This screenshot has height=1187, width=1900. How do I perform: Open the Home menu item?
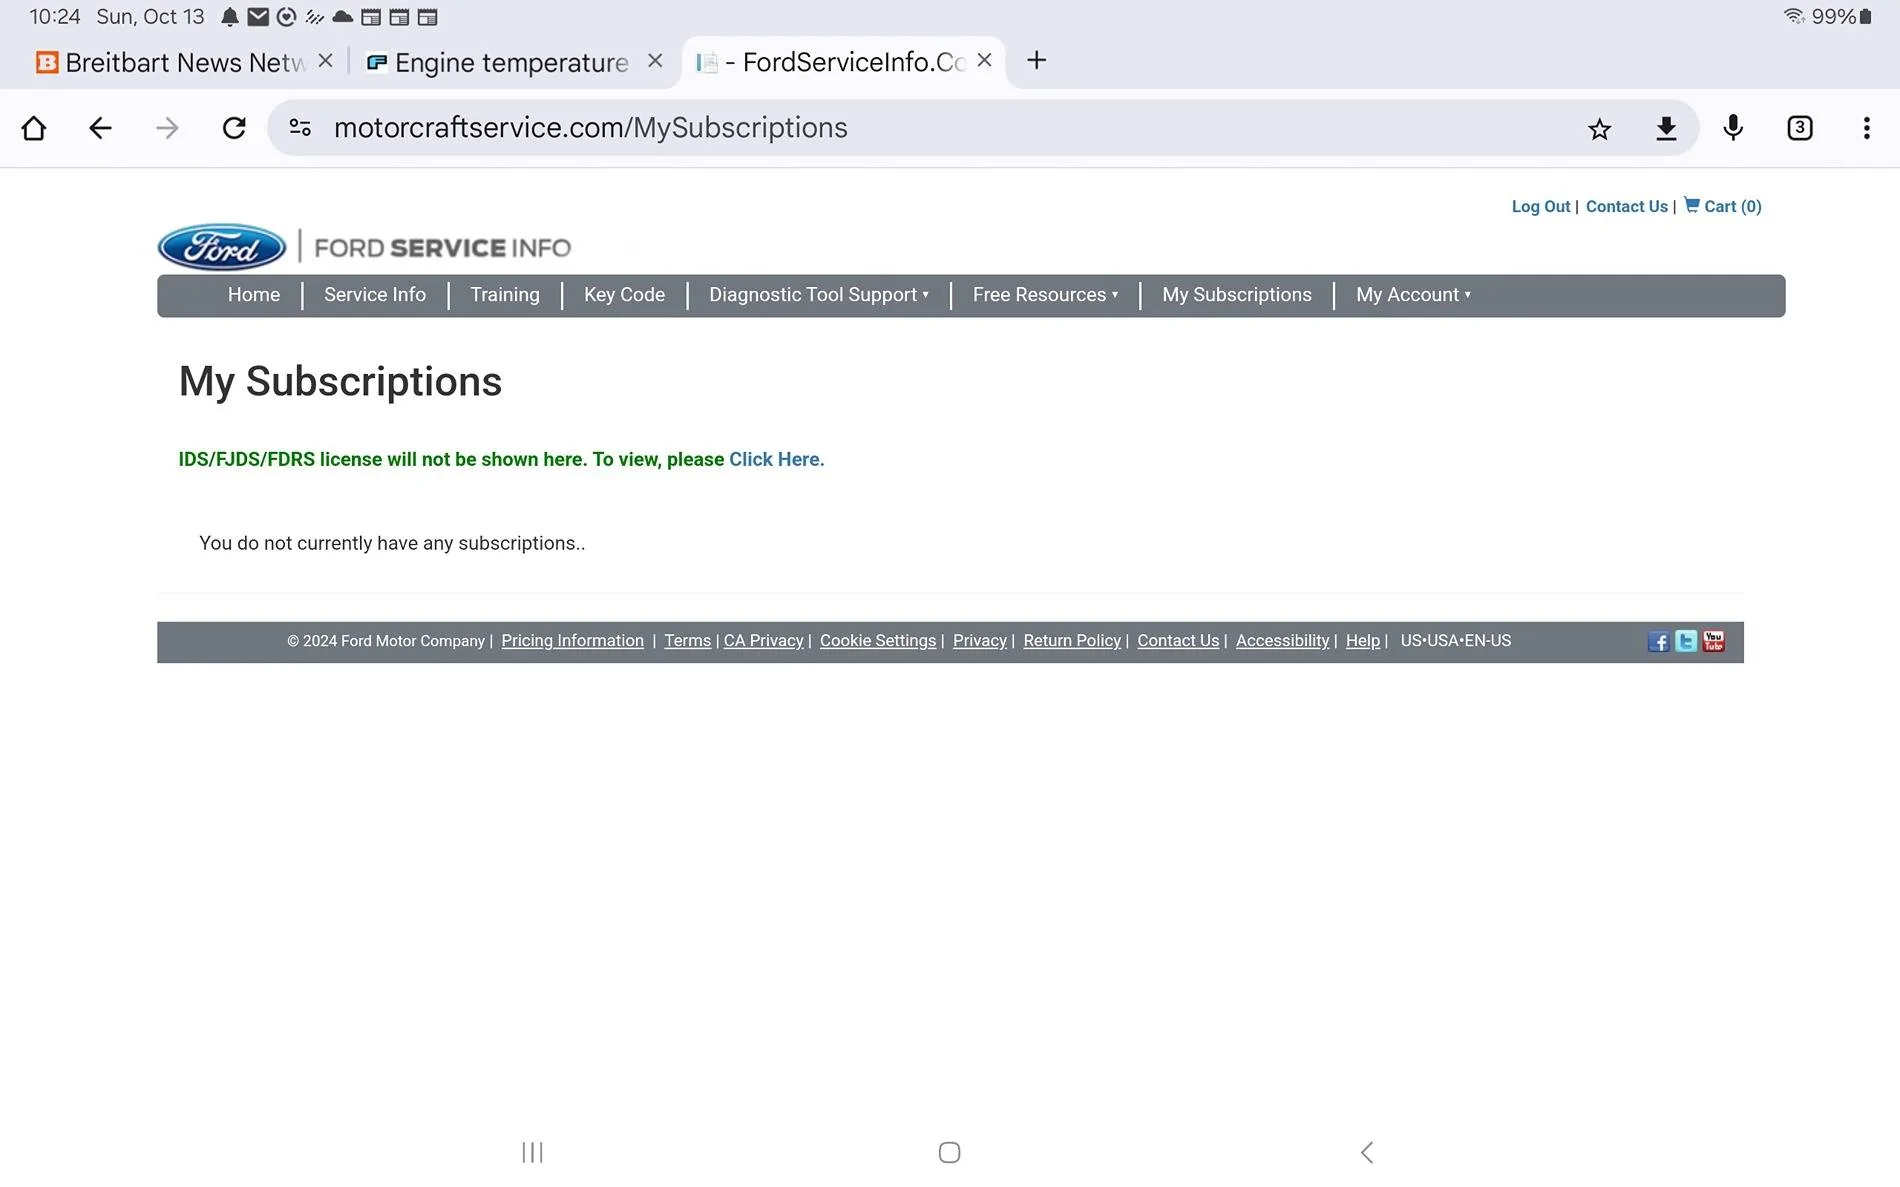click(254, 295)
